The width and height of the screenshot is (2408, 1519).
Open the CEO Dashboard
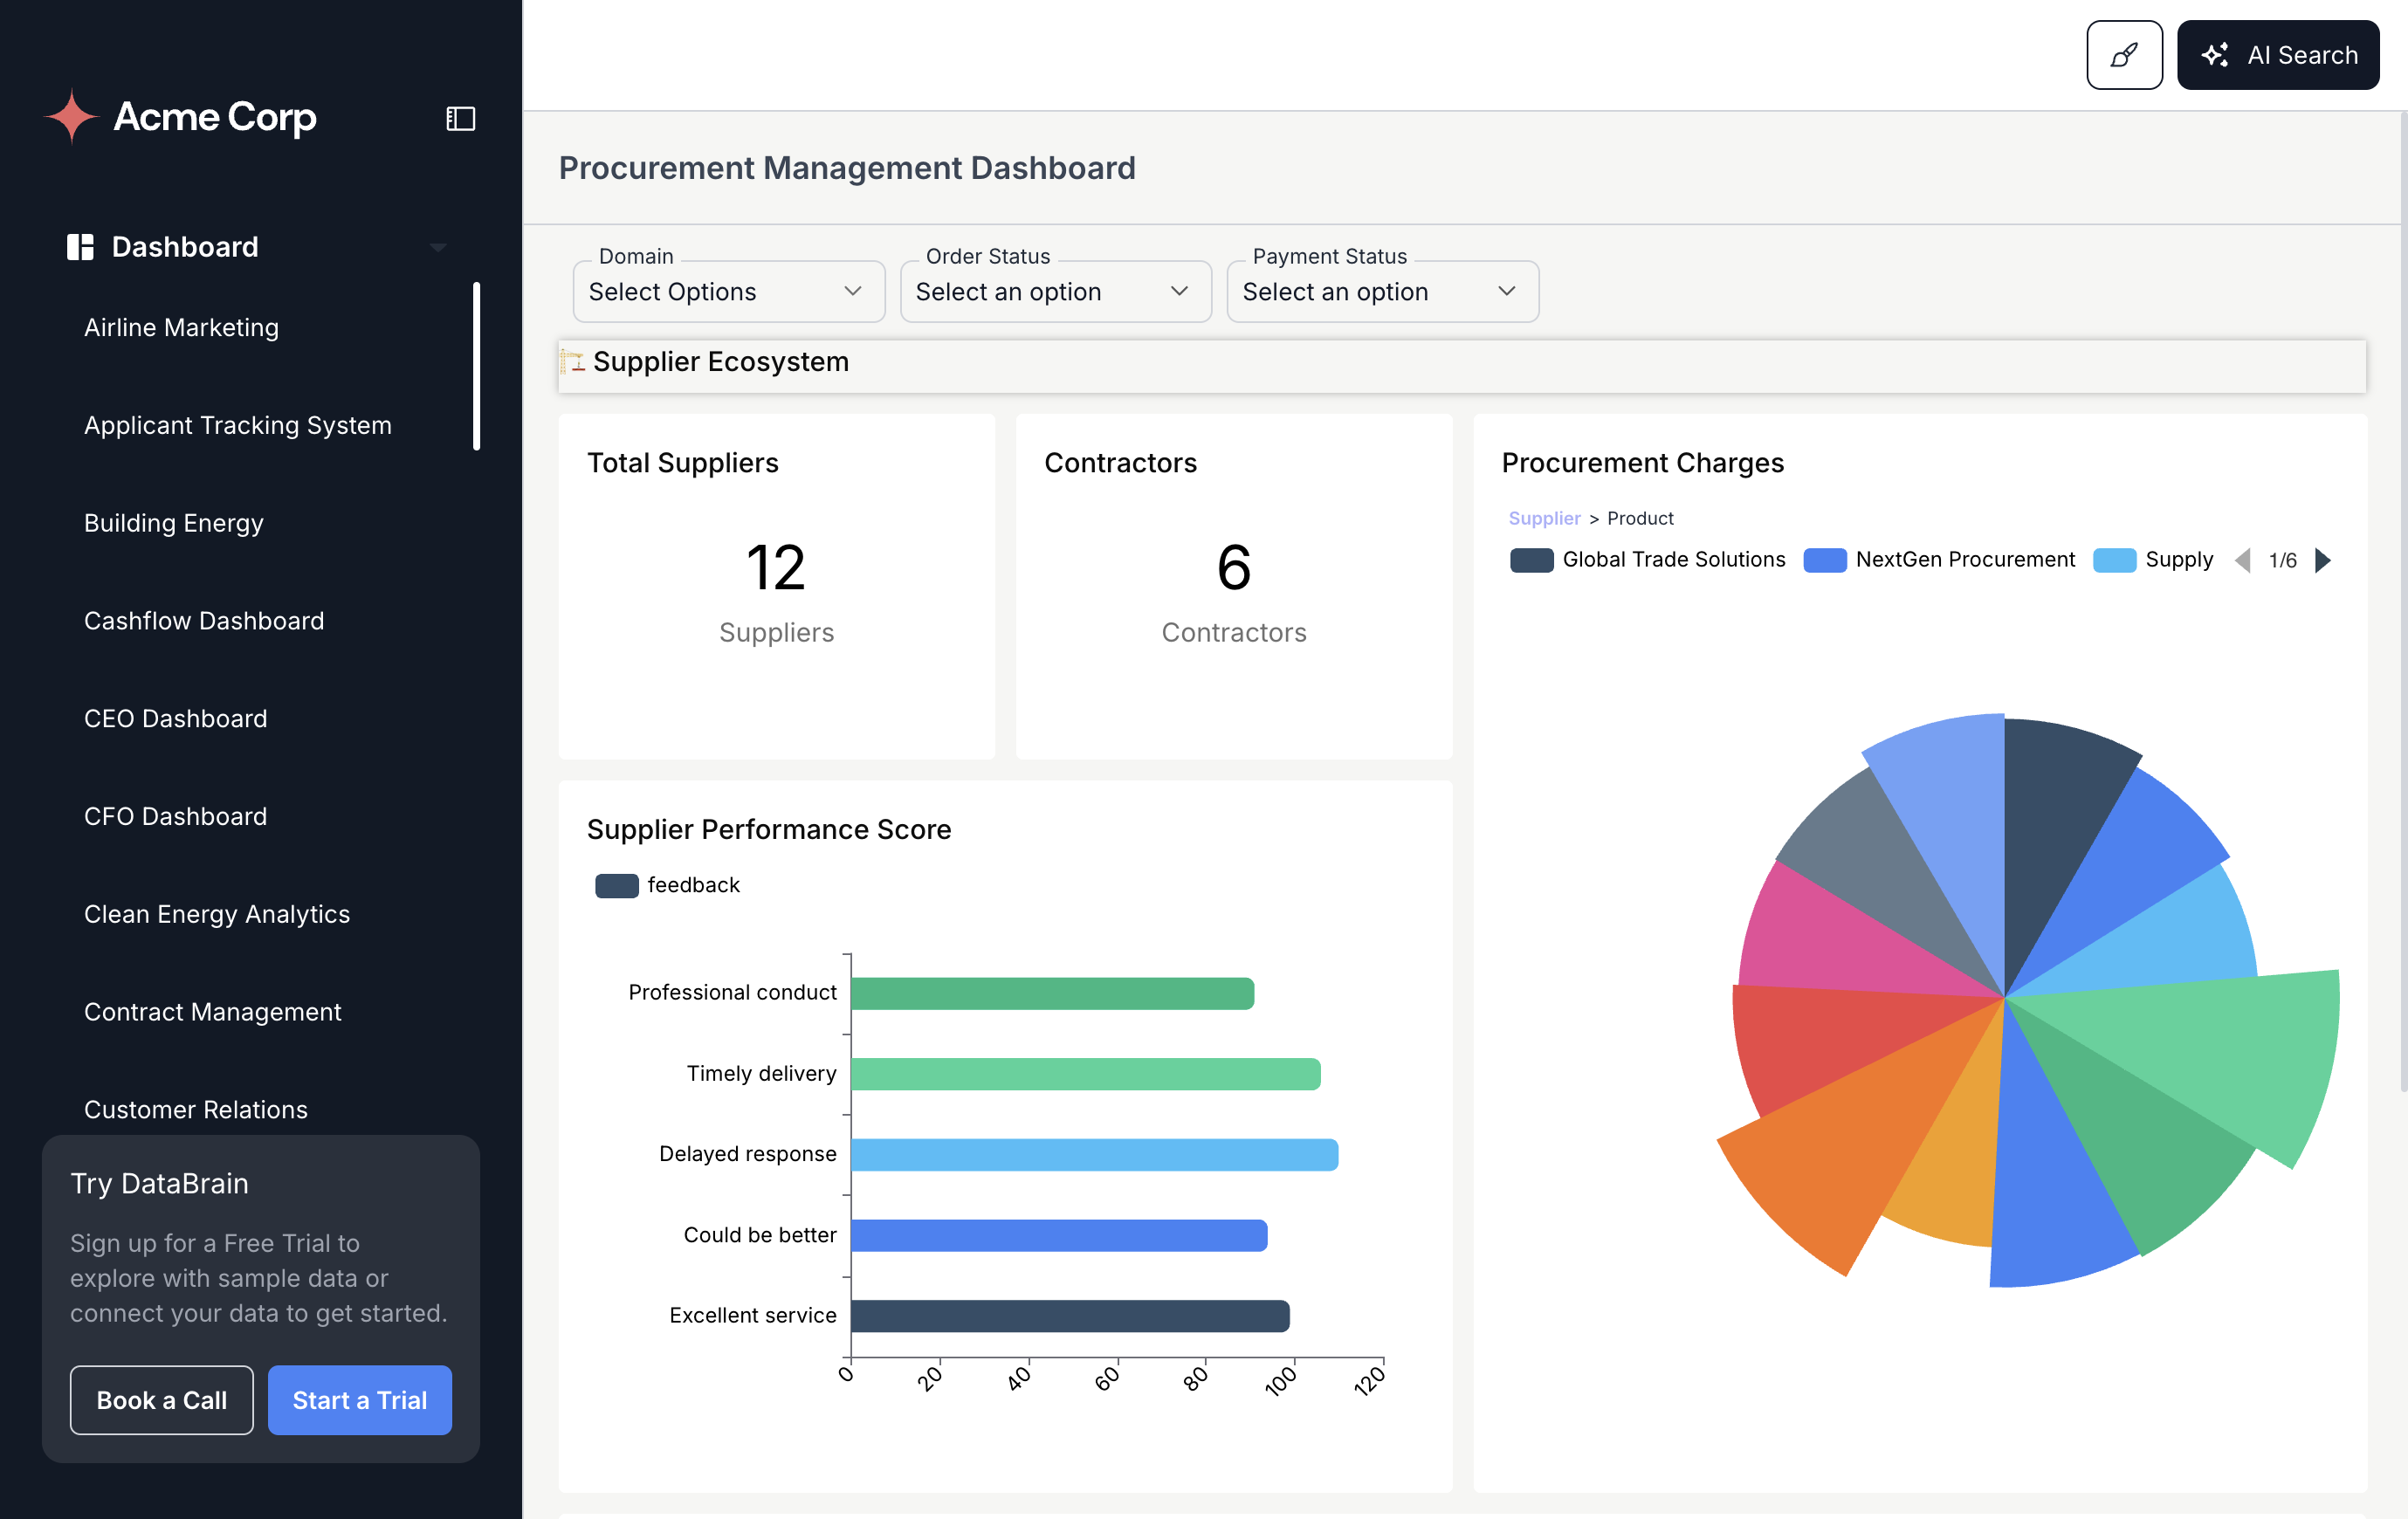(x=175, y=718)
